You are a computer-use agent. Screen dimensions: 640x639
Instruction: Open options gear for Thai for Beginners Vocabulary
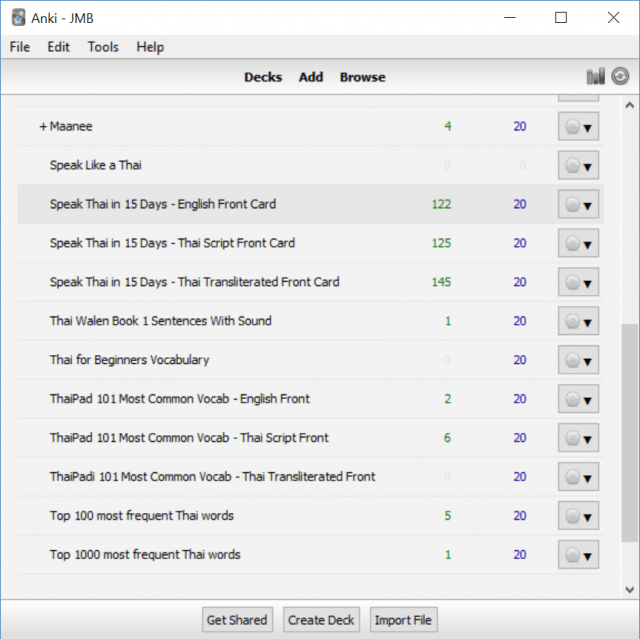pos(578,360)
